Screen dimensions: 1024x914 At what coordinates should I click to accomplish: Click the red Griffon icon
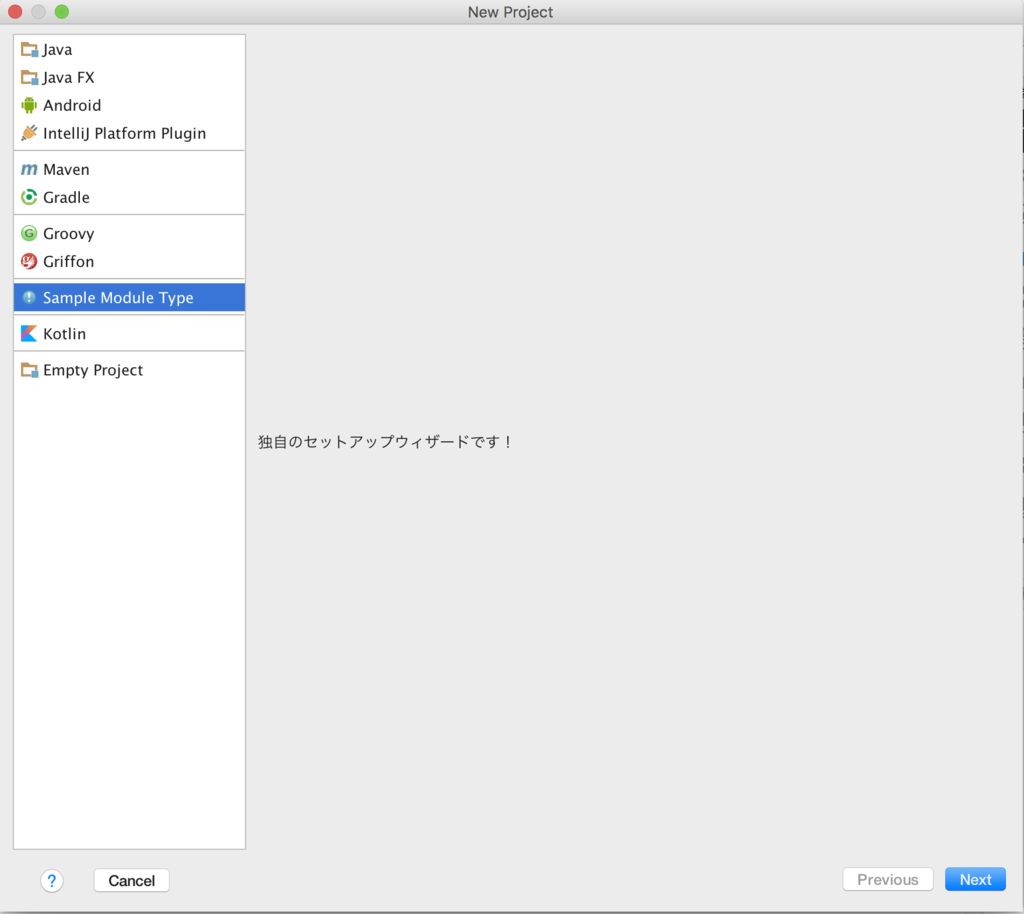29,261
